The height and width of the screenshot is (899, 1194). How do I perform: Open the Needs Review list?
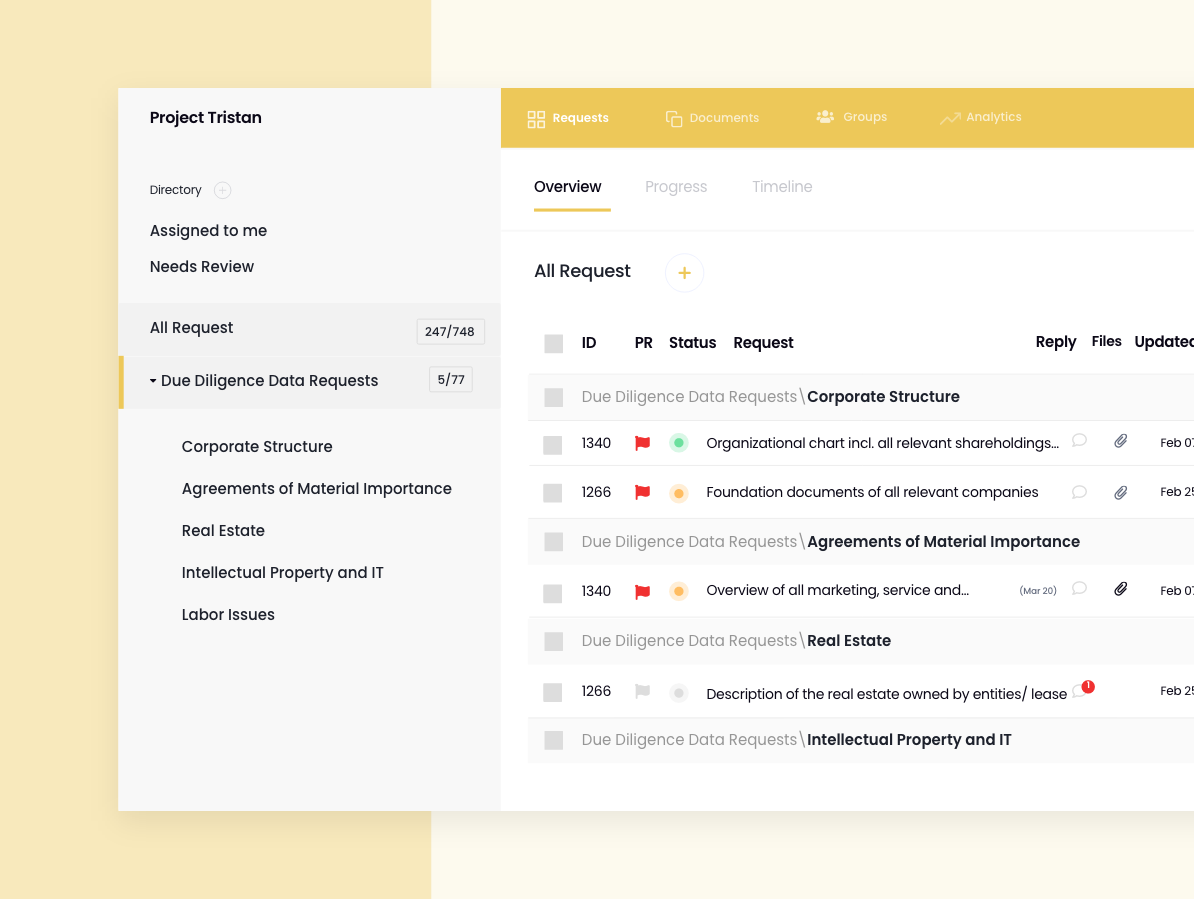pos(202,266)
